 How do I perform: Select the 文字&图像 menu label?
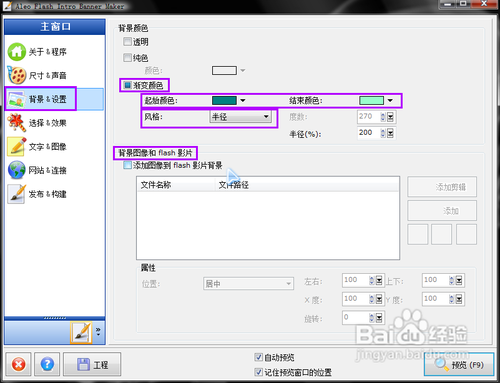pyautogui.click(x=47, y=146)
